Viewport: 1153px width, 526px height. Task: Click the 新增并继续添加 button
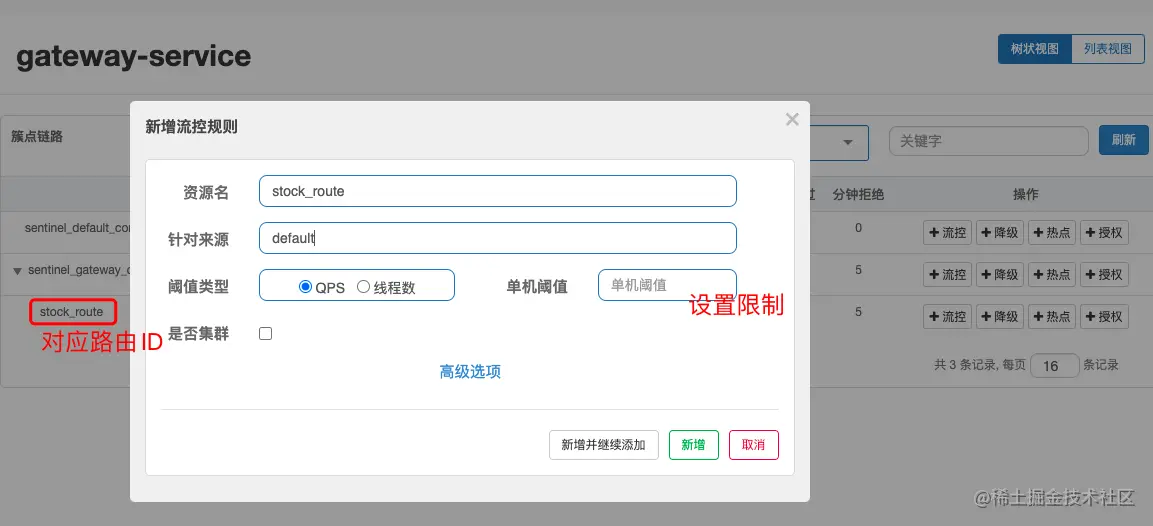[x=604, y=445]
